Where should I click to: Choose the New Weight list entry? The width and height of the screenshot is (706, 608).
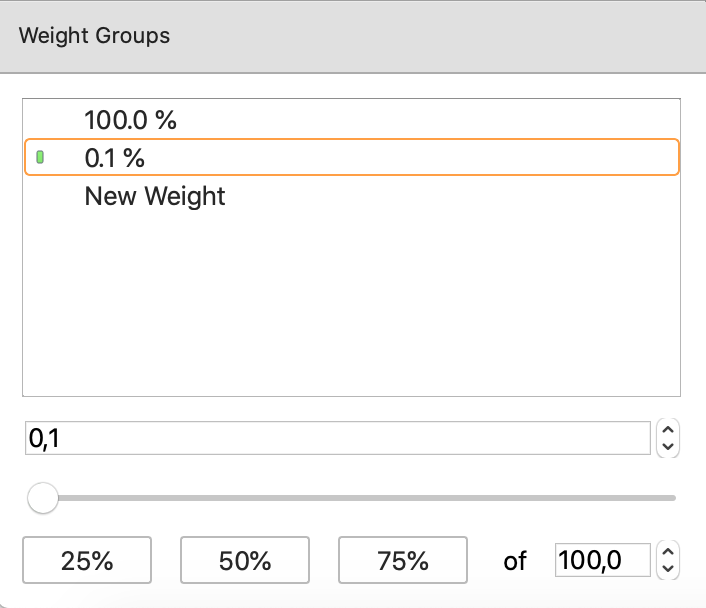(x=155, y=196)
